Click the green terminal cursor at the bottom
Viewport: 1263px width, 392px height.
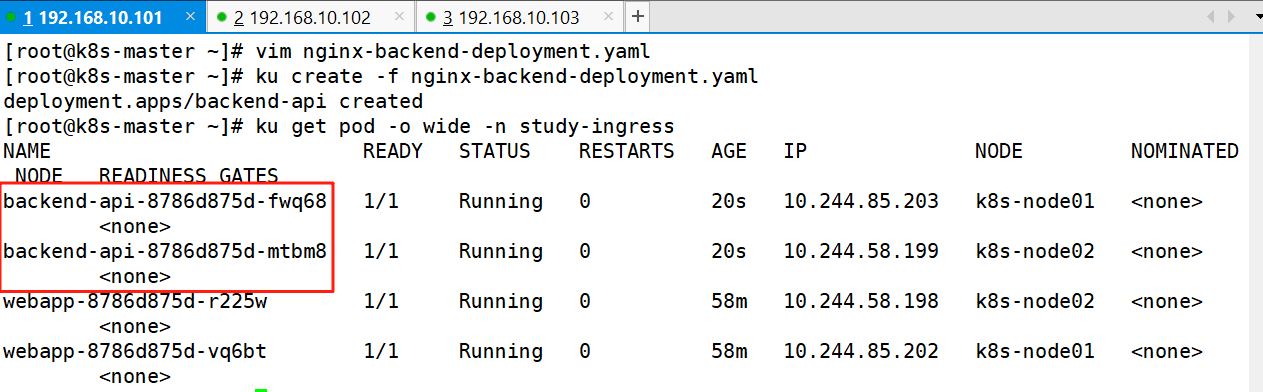point(261,390)
